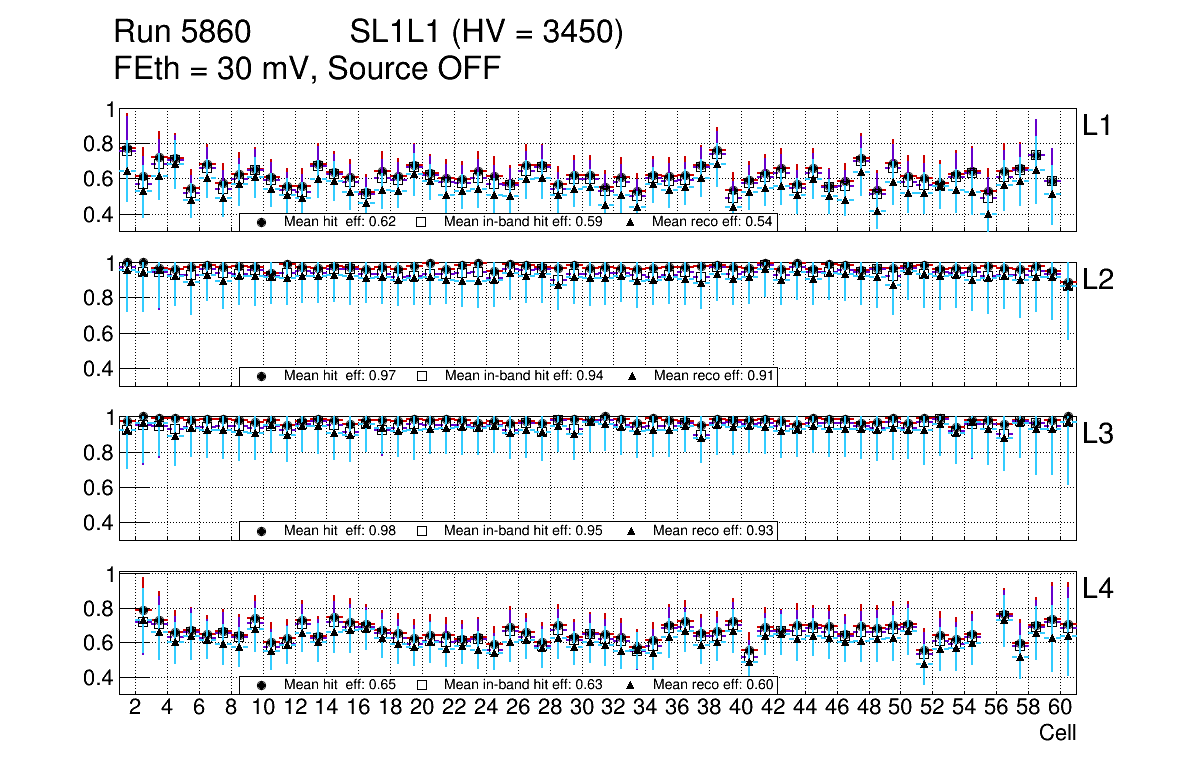Click the triangle legend marker in L4 panel
1196x772 pixels.
(x=631, y=685)
